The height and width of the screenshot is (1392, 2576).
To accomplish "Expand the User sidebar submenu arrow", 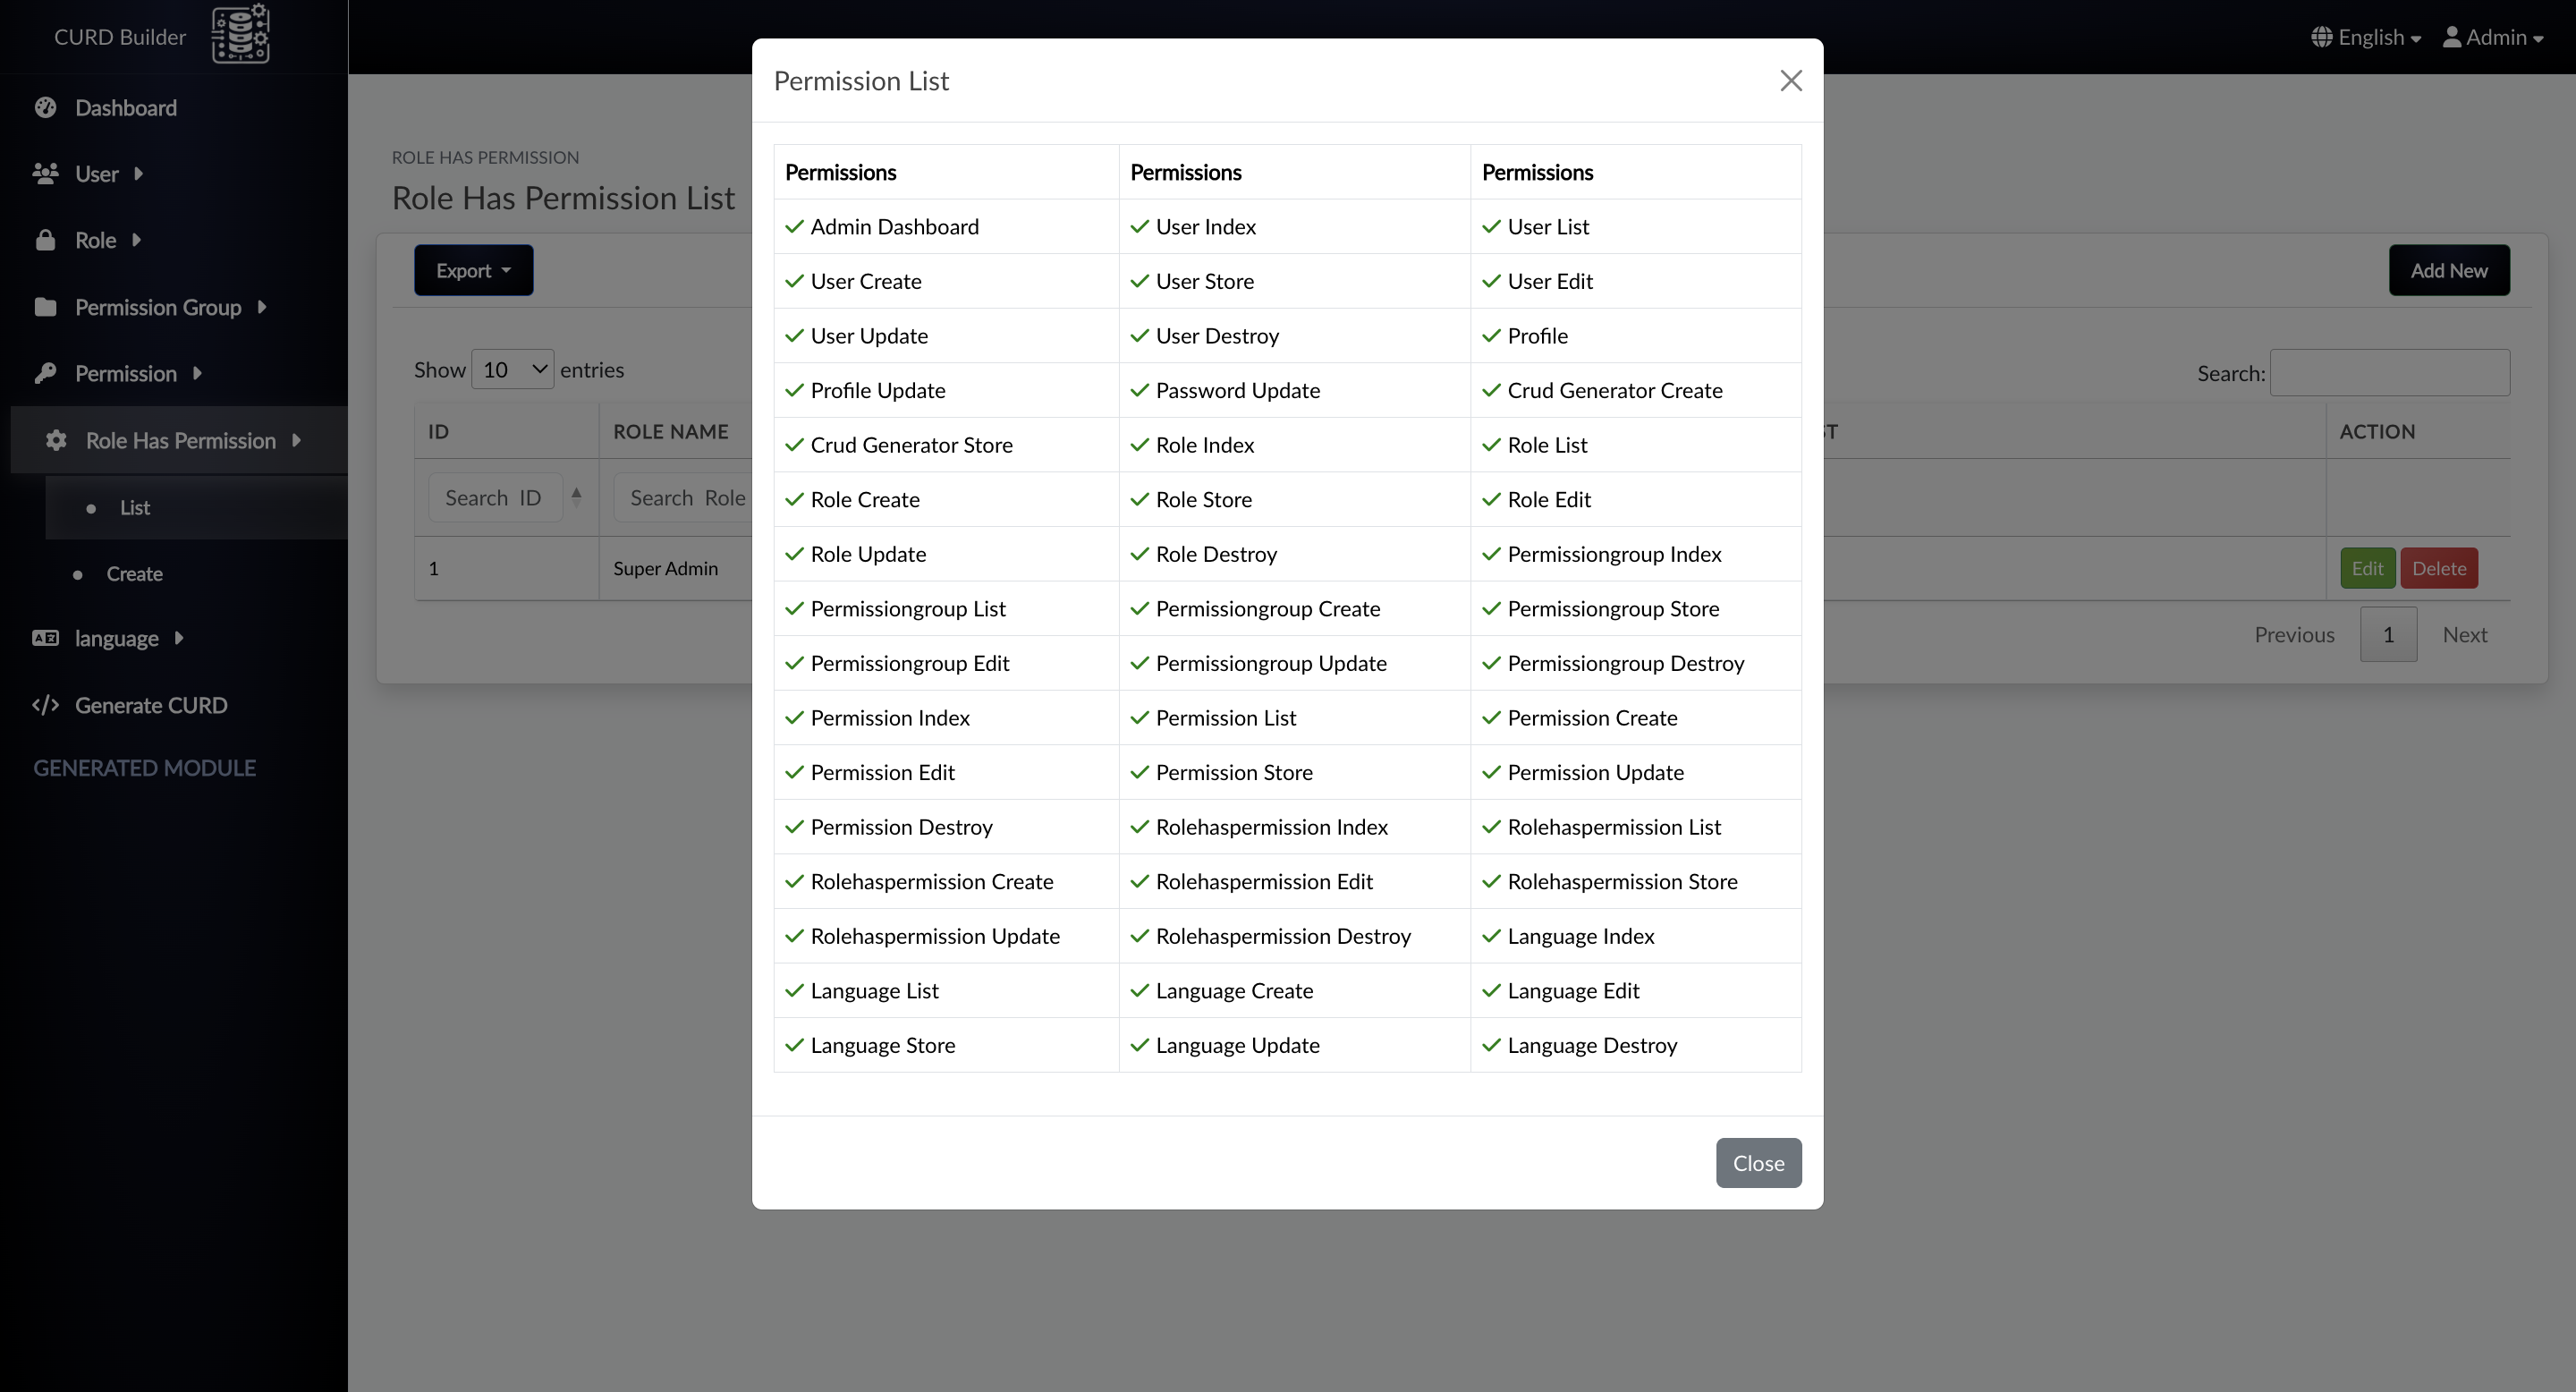I will coord(138,173).
